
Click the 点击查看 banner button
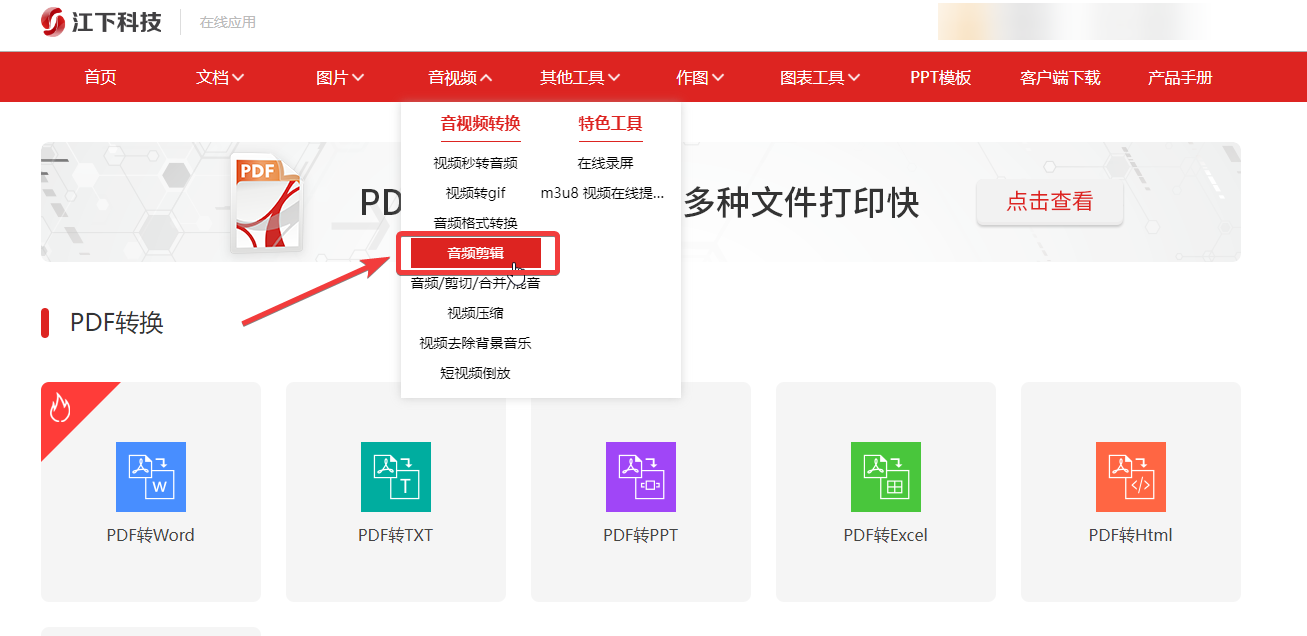(x=1049, y=202)
